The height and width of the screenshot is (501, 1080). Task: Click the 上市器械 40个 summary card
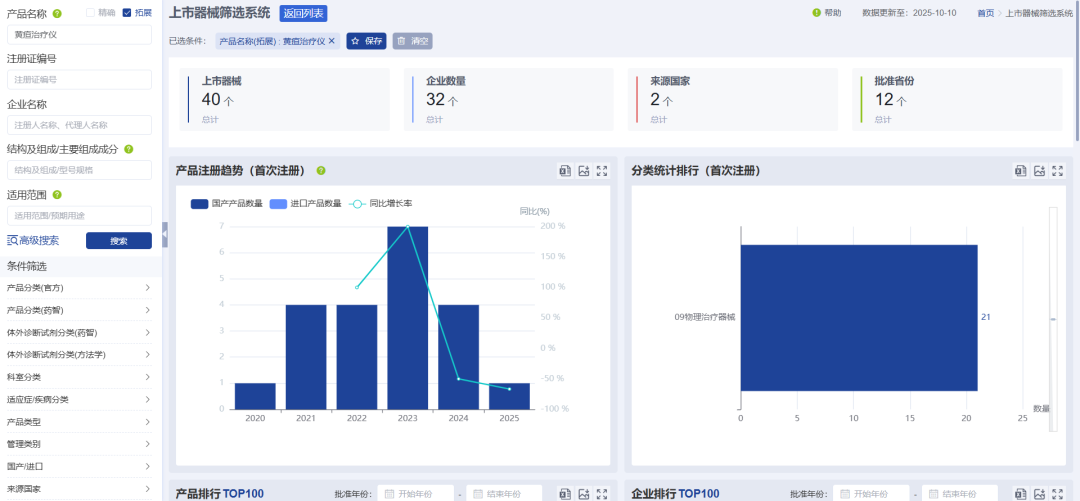coord(284,99)
